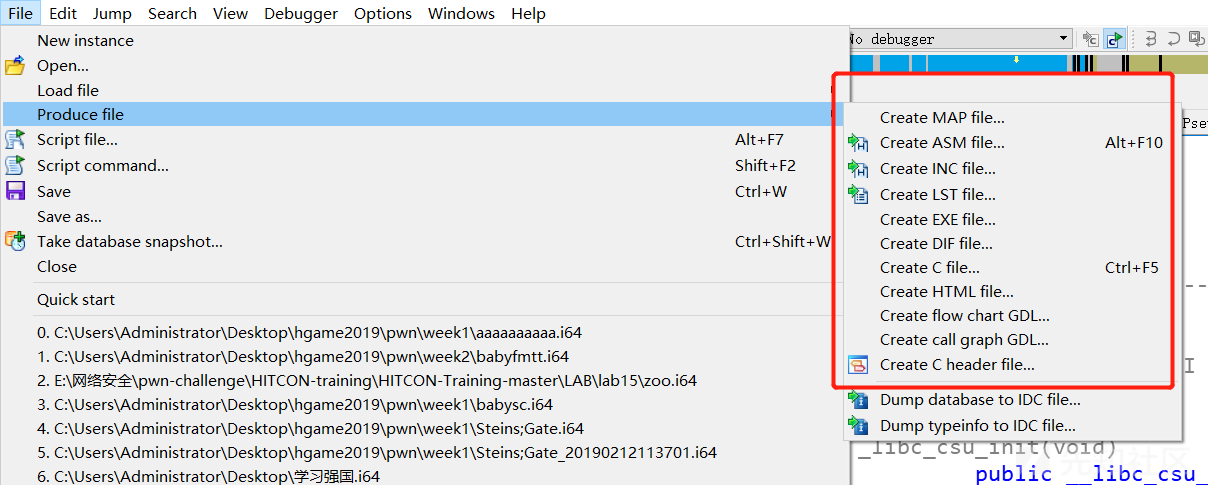Click the Open folder icon in File menu
The width and height of the screenshot is (1208, 485).
[x=15, y=66]
